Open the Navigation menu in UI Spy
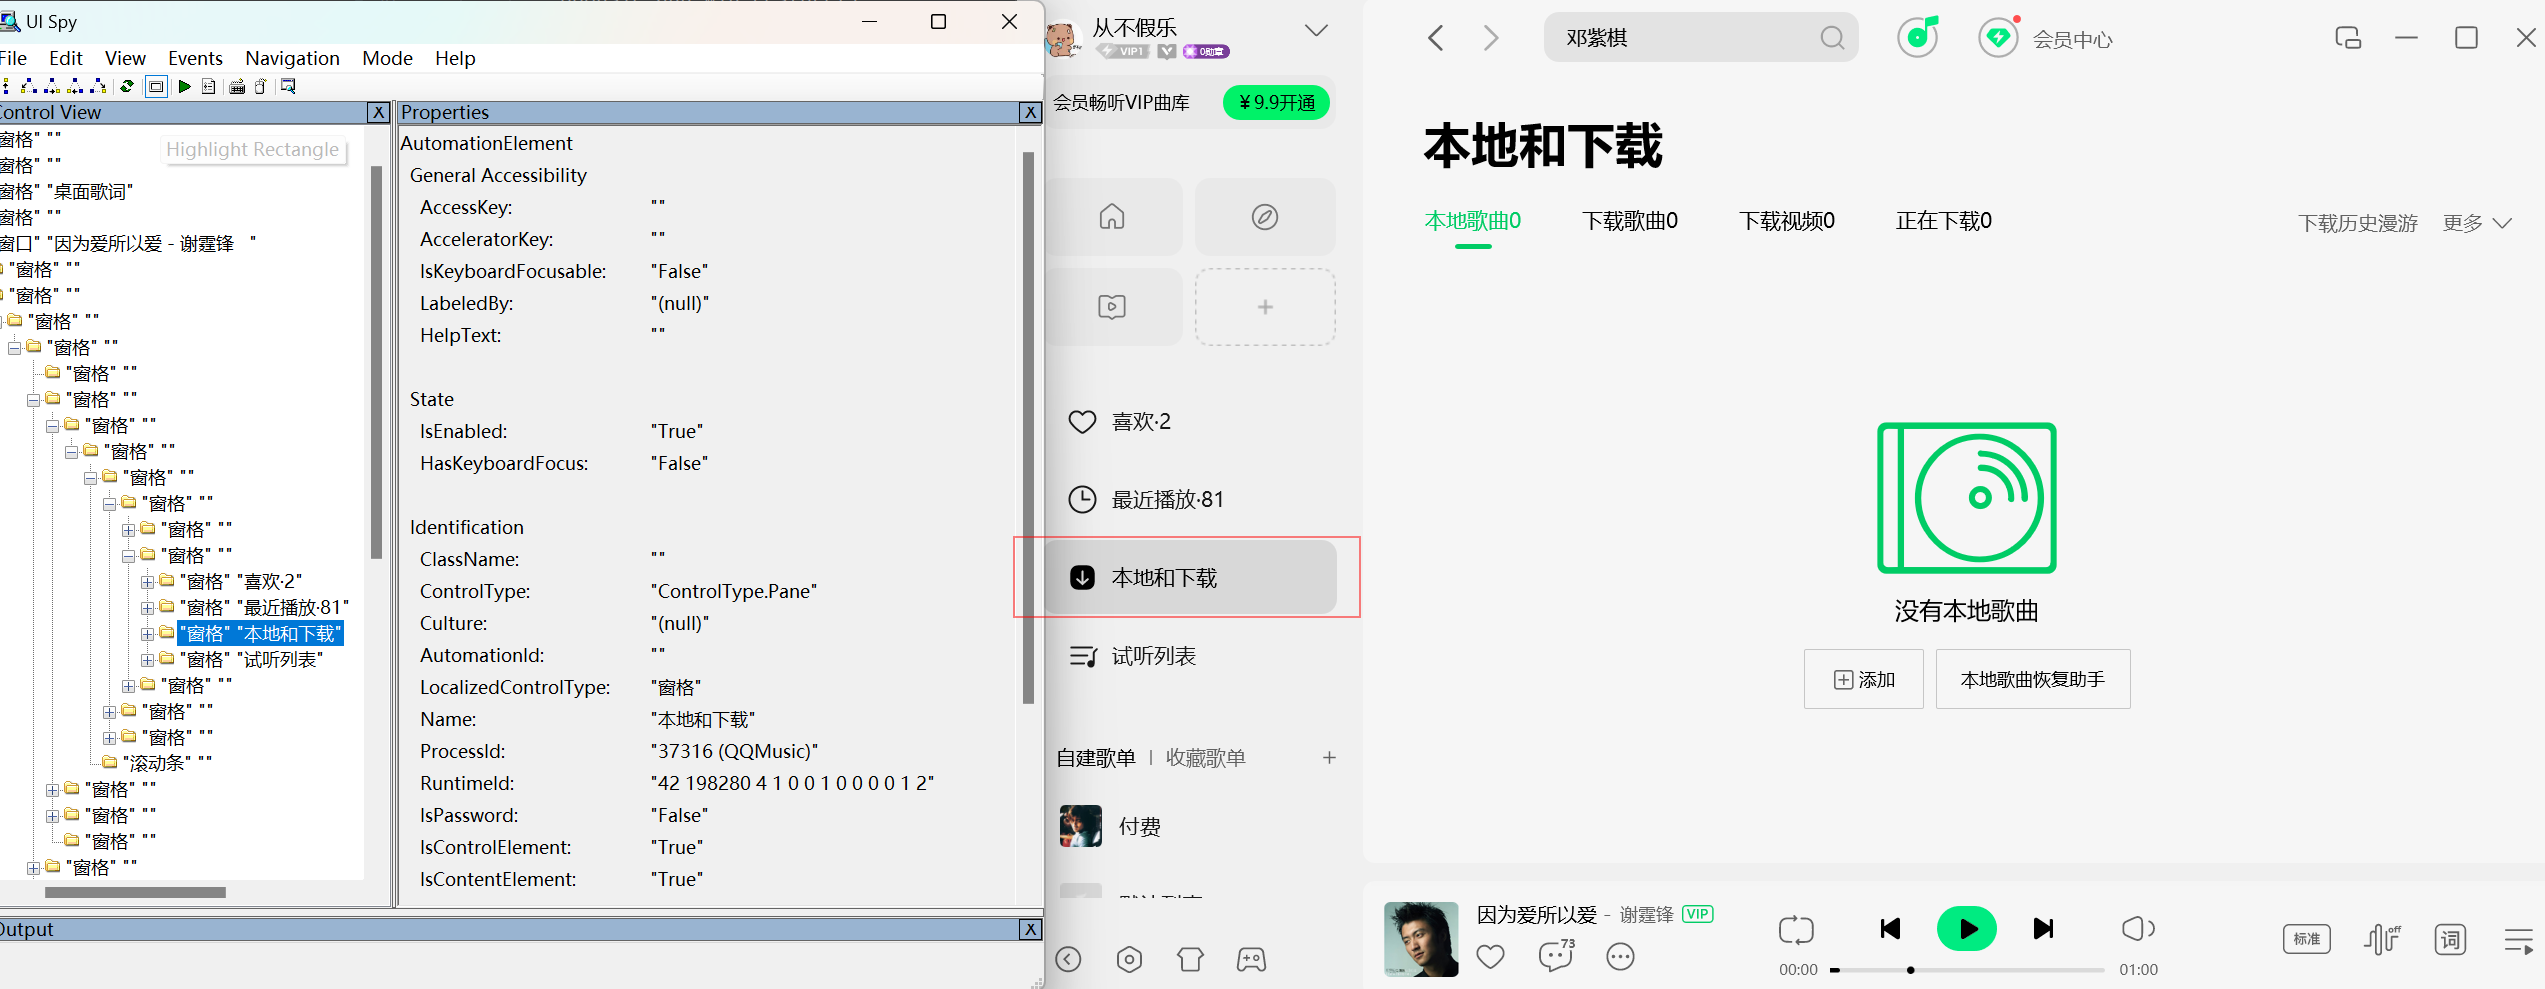2545x989 pixels. click(292, 58)
